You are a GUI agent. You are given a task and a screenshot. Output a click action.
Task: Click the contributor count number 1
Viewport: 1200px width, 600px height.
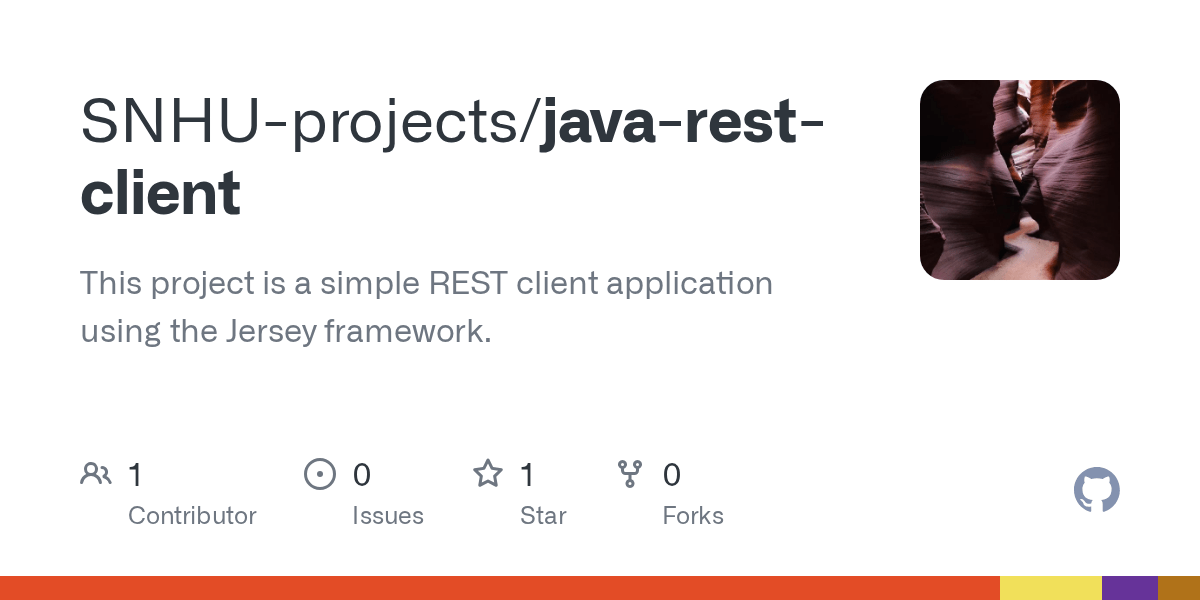(135, 475)
